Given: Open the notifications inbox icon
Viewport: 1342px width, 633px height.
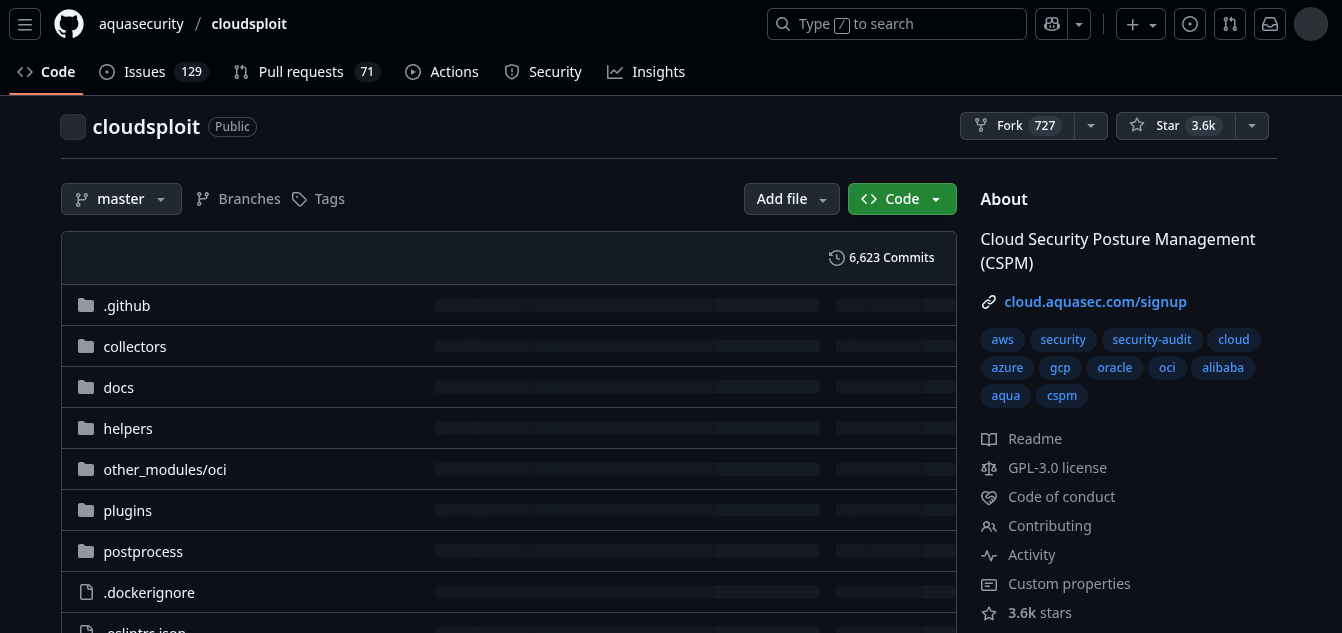Looking at the screenshot, I should tap(1269, 24).
